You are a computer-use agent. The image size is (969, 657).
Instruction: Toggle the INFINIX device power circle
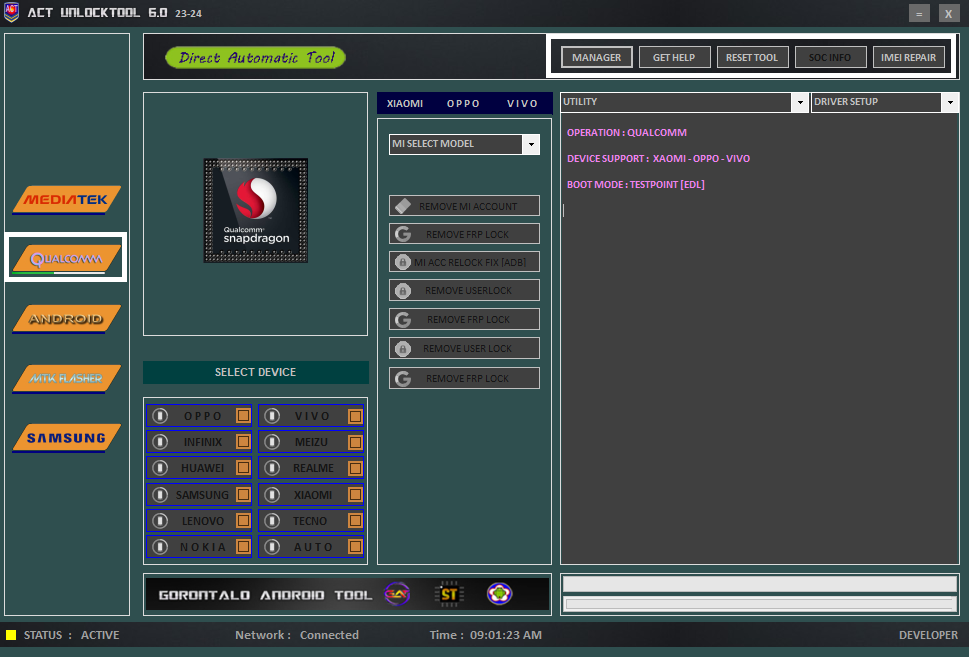[x=160, y=442]
